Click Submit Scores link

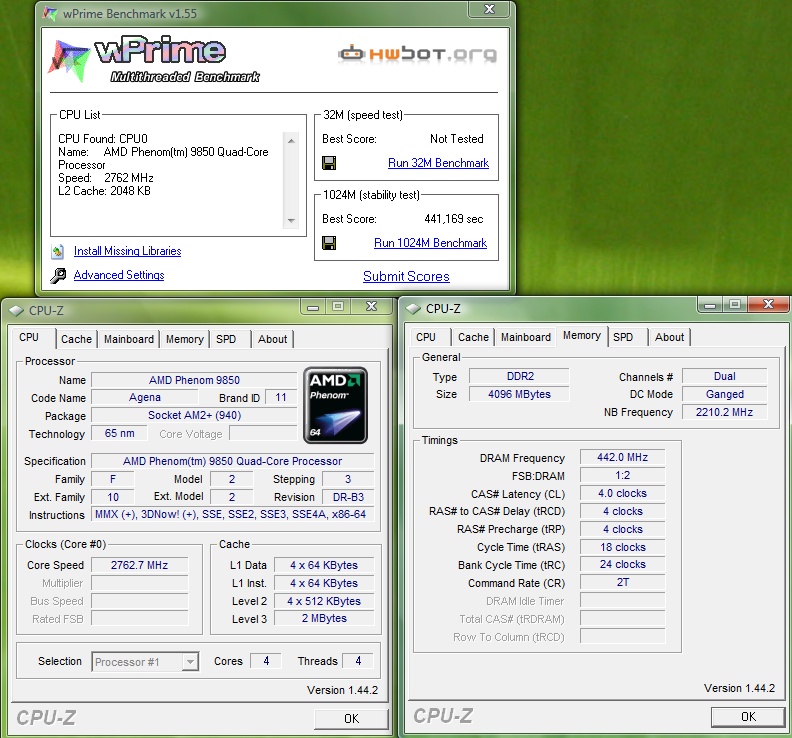click(406, 276)
